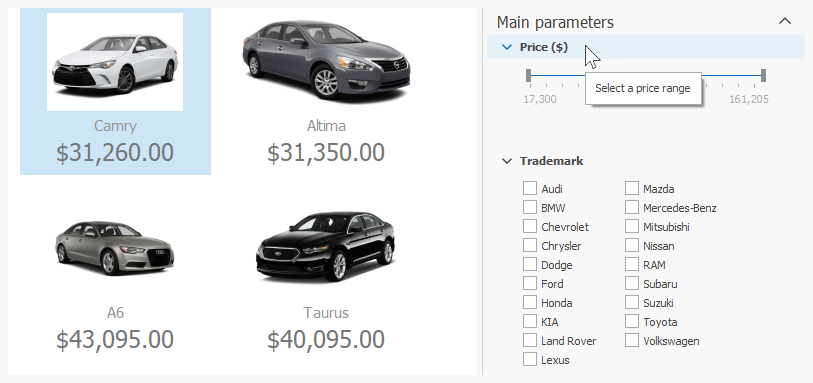Viewport: 813px width, 383px height.
Task: Click the Camry price $31,260.00
Action: click(115, 152)
